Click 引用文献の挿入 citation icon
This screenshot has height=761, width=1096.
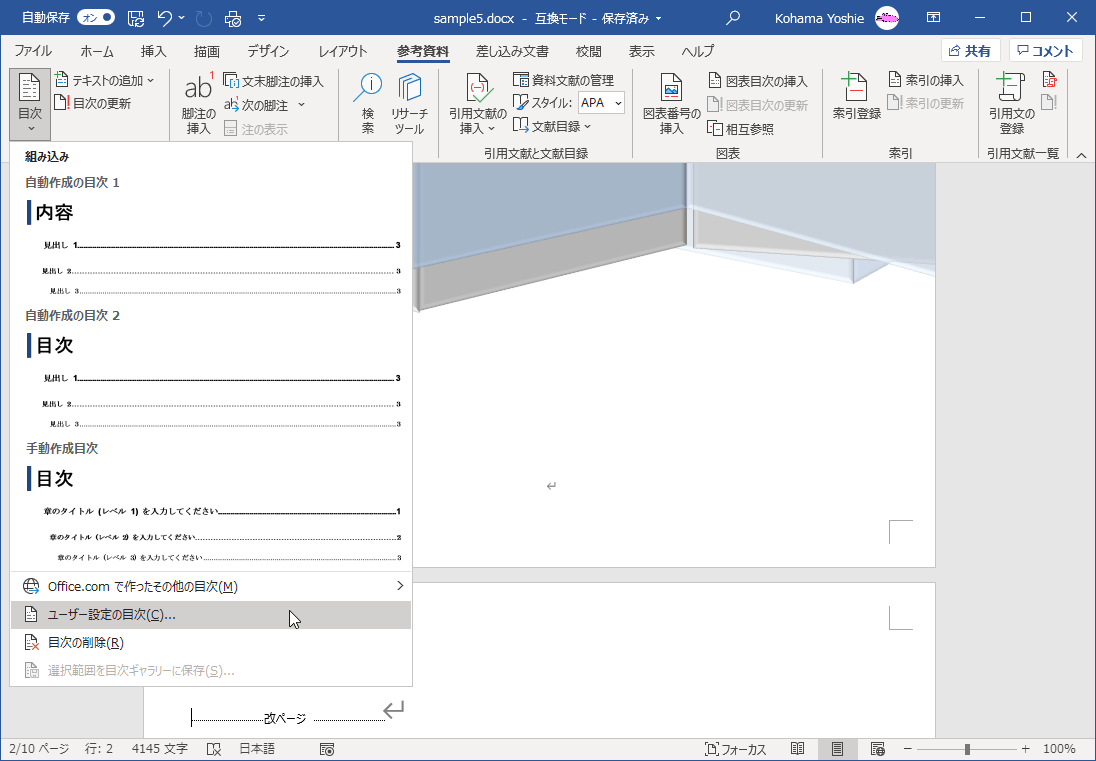(x=478, y=103)
